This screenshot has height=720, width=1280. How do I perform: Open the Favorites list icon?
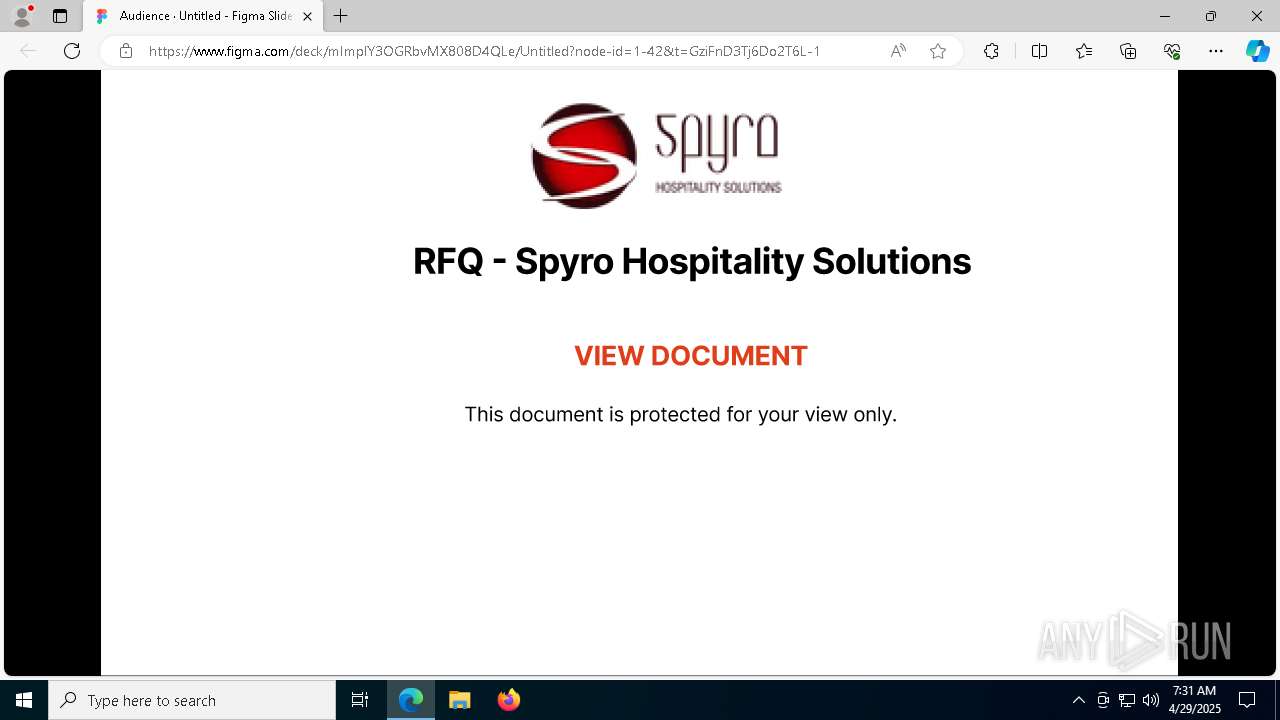point(1084,51)
